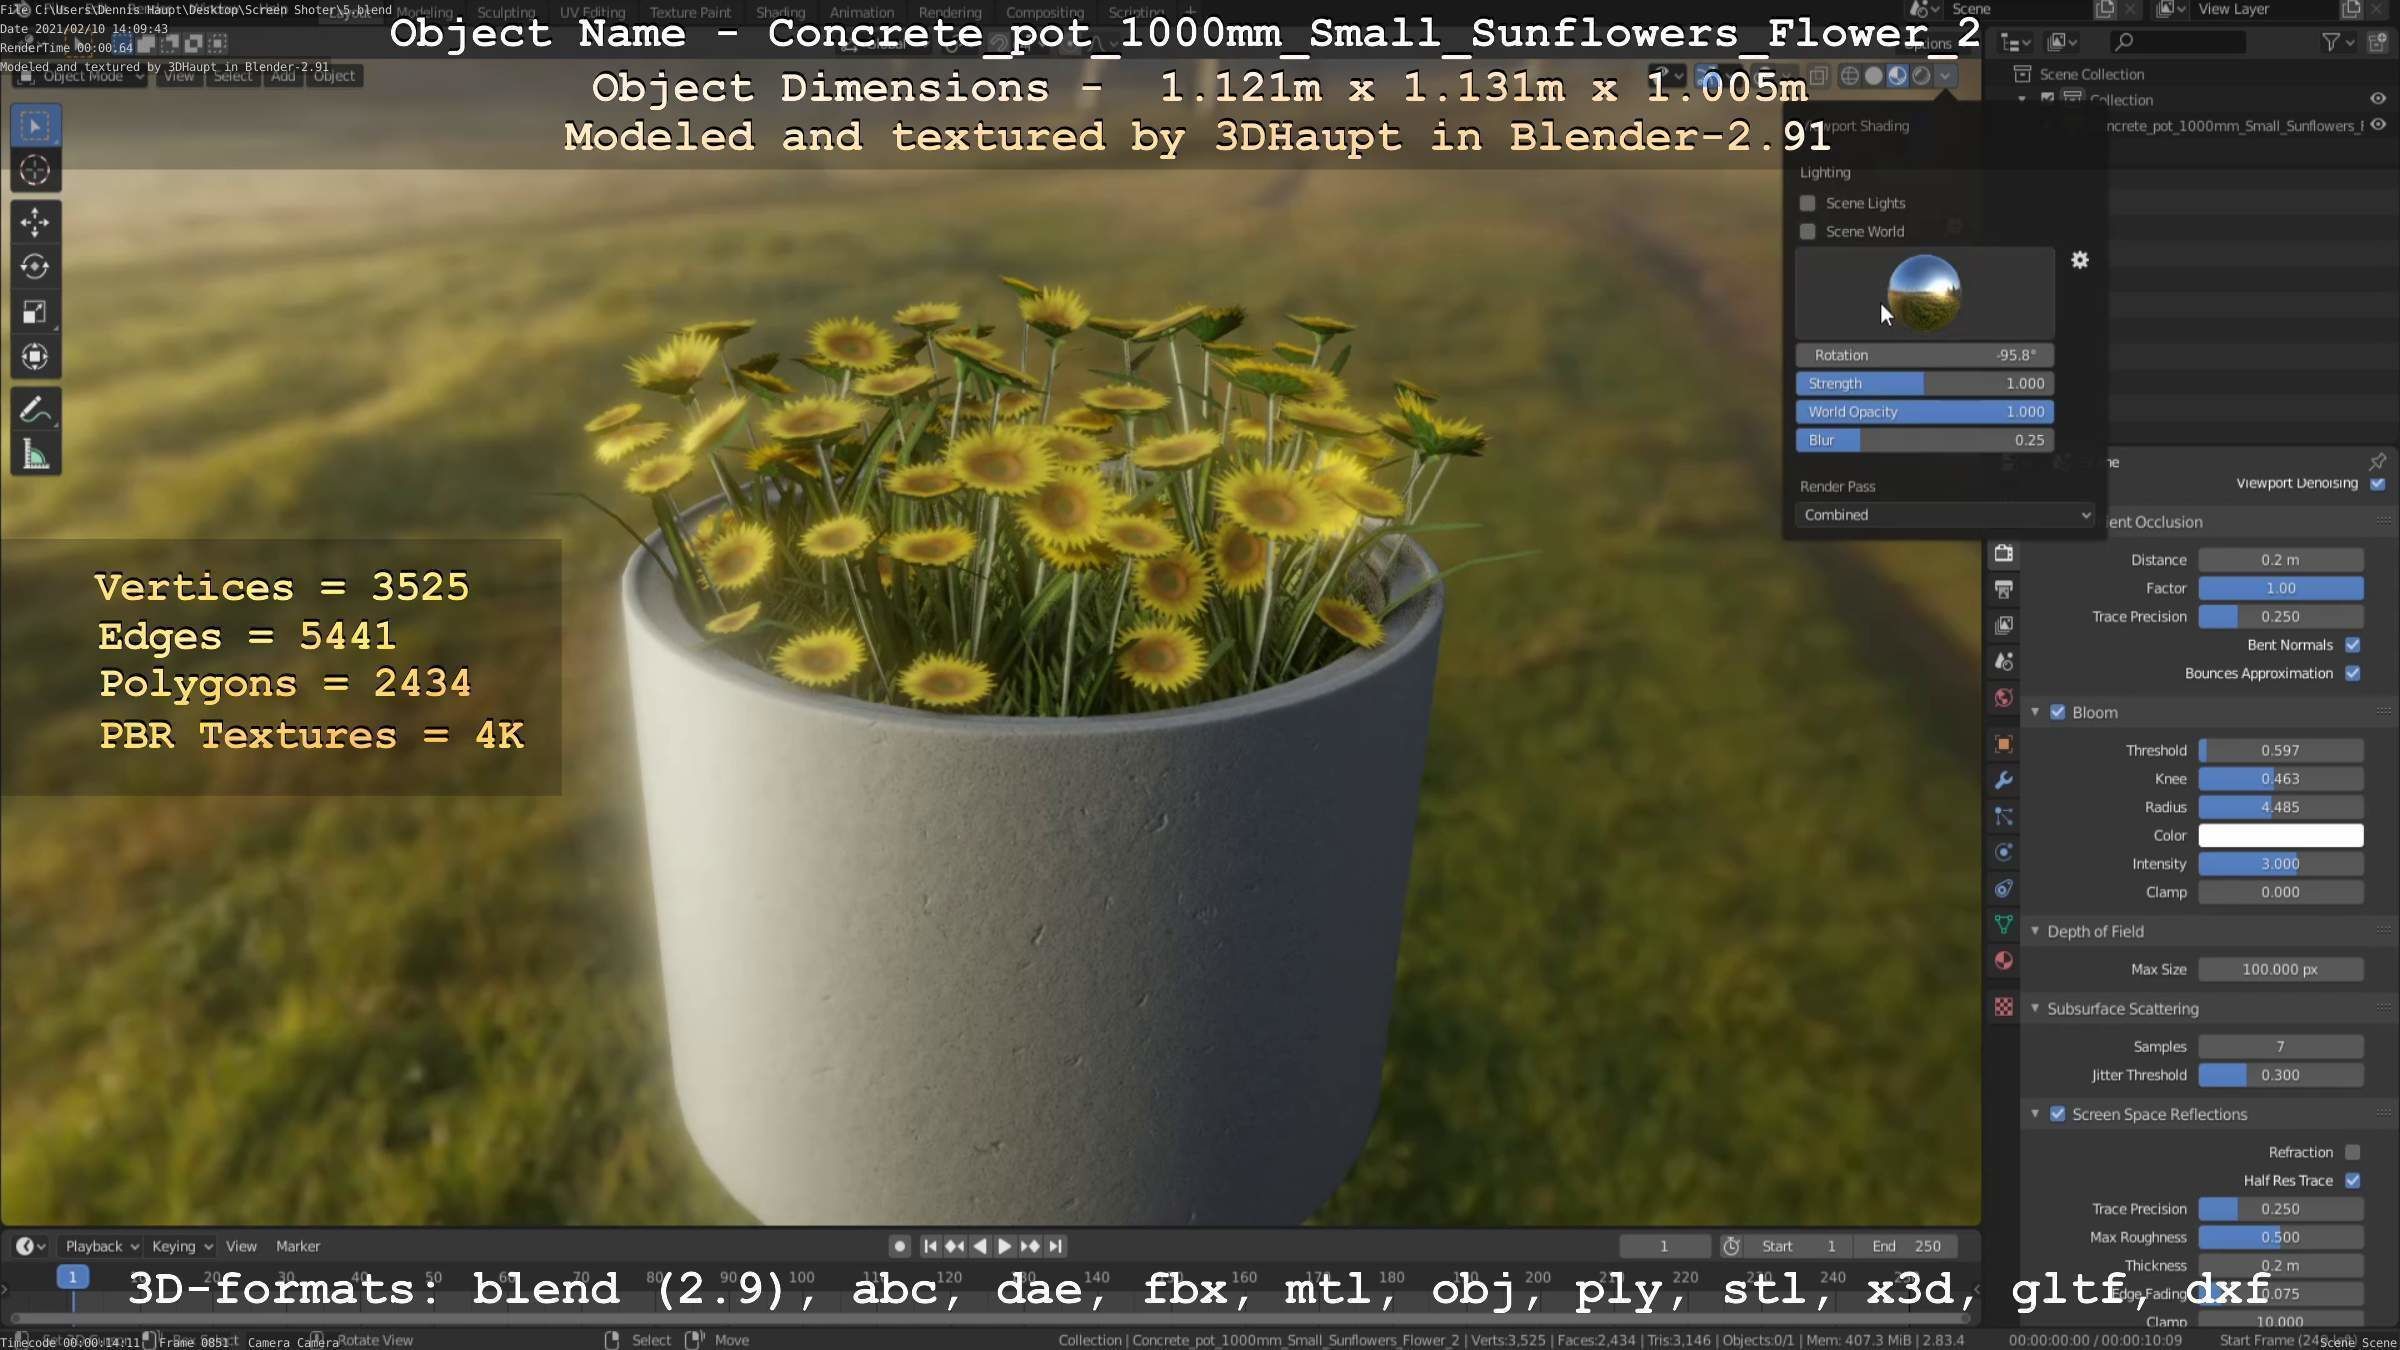
Task: Open the timeline editor type dropdown
Action: [30, 1246]
